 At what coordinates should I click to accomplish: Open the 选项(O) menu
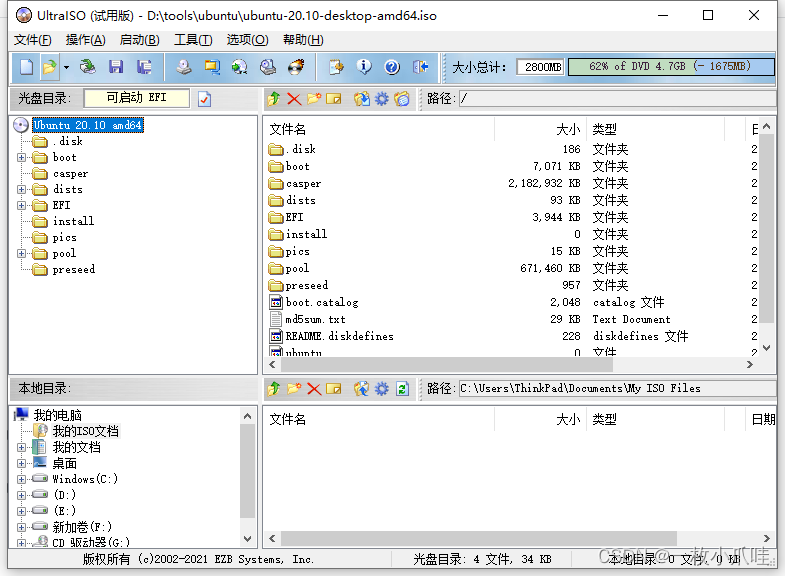click(247, 40)
